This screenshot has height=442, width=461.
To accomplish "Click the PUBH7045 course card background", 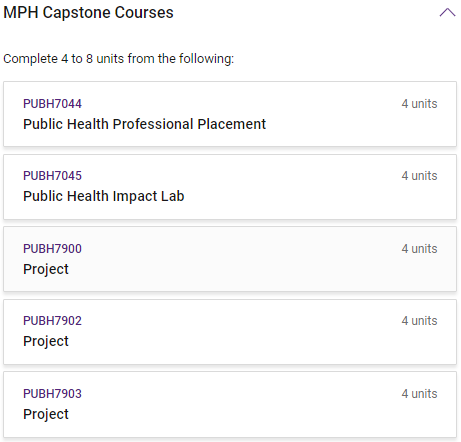I will tap(230, 187).
